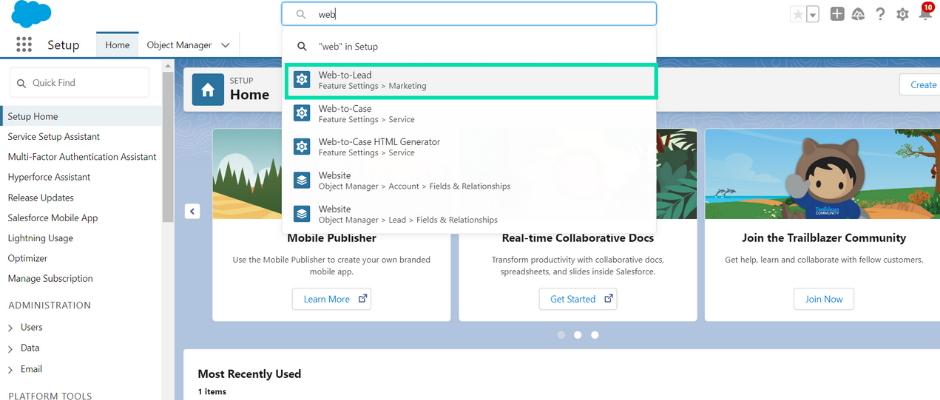
Task: Click Learn More for Mobile Publisher
Action: coord(332,299)
